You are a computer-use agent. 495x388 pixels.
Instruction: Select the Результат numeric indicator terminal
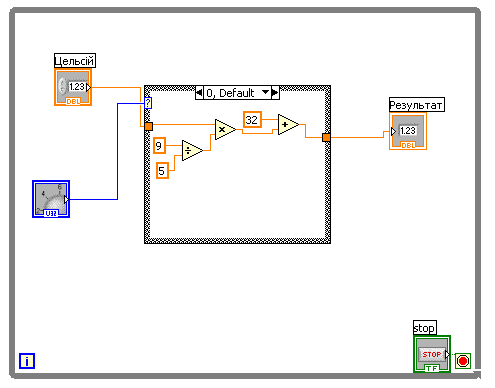pos(408,131)
